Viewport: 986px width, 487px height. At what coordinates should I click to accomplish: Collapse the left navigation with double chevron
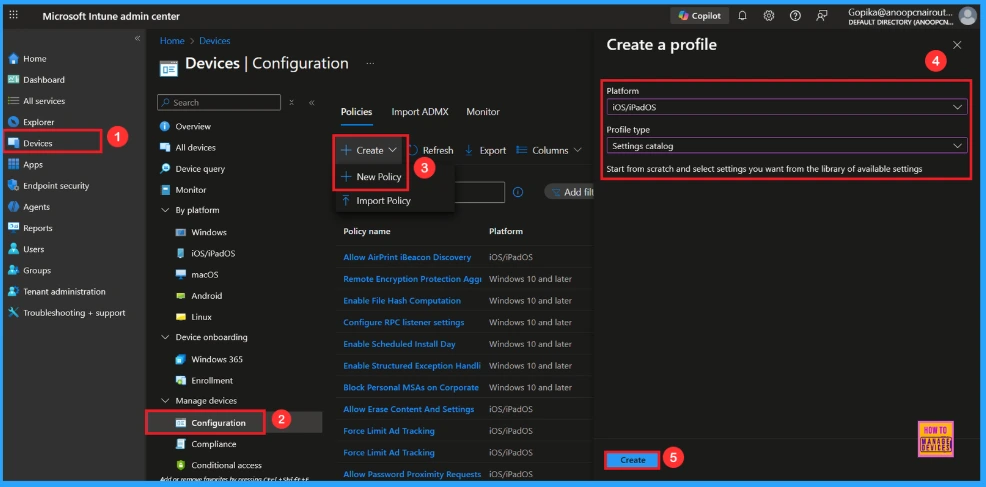click(x=137, y=38)
